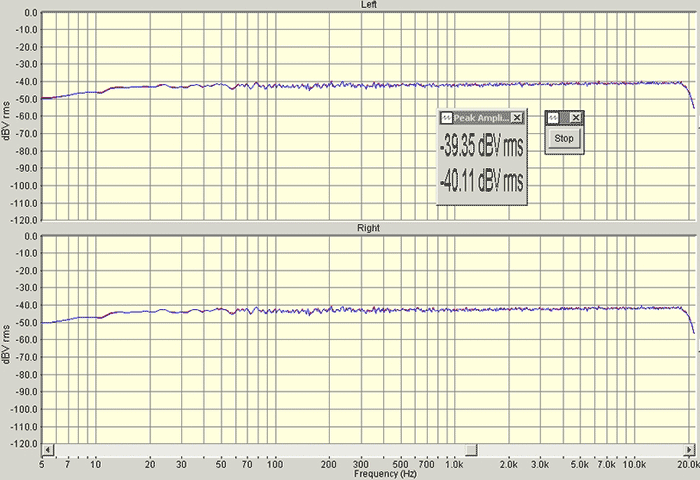Click the -80.0 label on Right plot axis
Viewport: 700px width, 480px height.
pyautogui.click(x=27, y=375)
